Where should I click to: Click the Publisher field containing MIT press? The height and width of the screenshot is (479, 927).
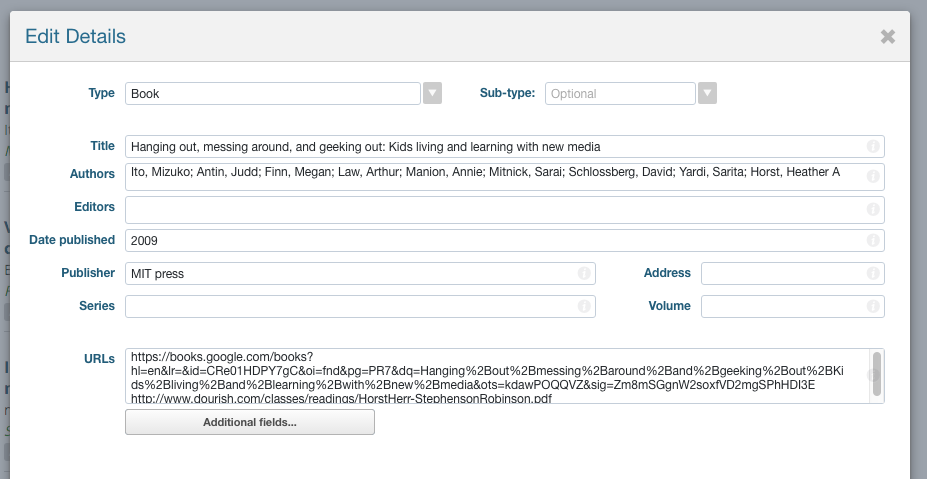[x=350, y=274]
